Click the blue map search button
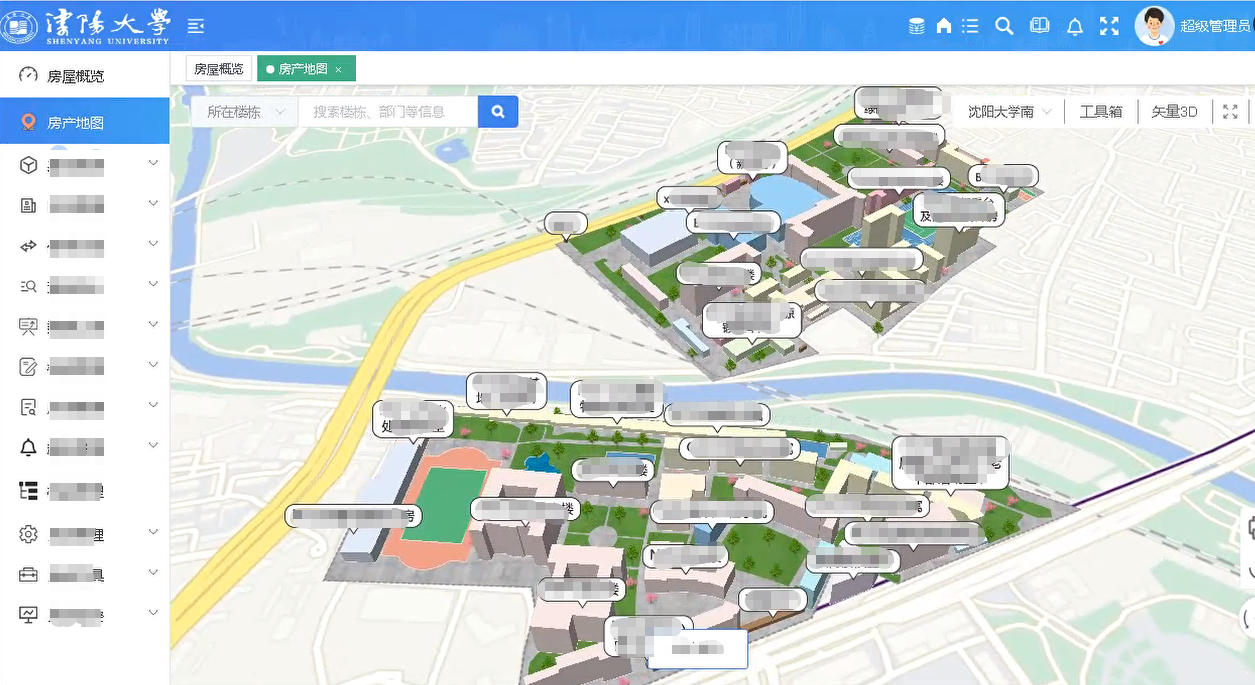Image resolution: width=1255 pixels, height=685 pixels. 498,112
